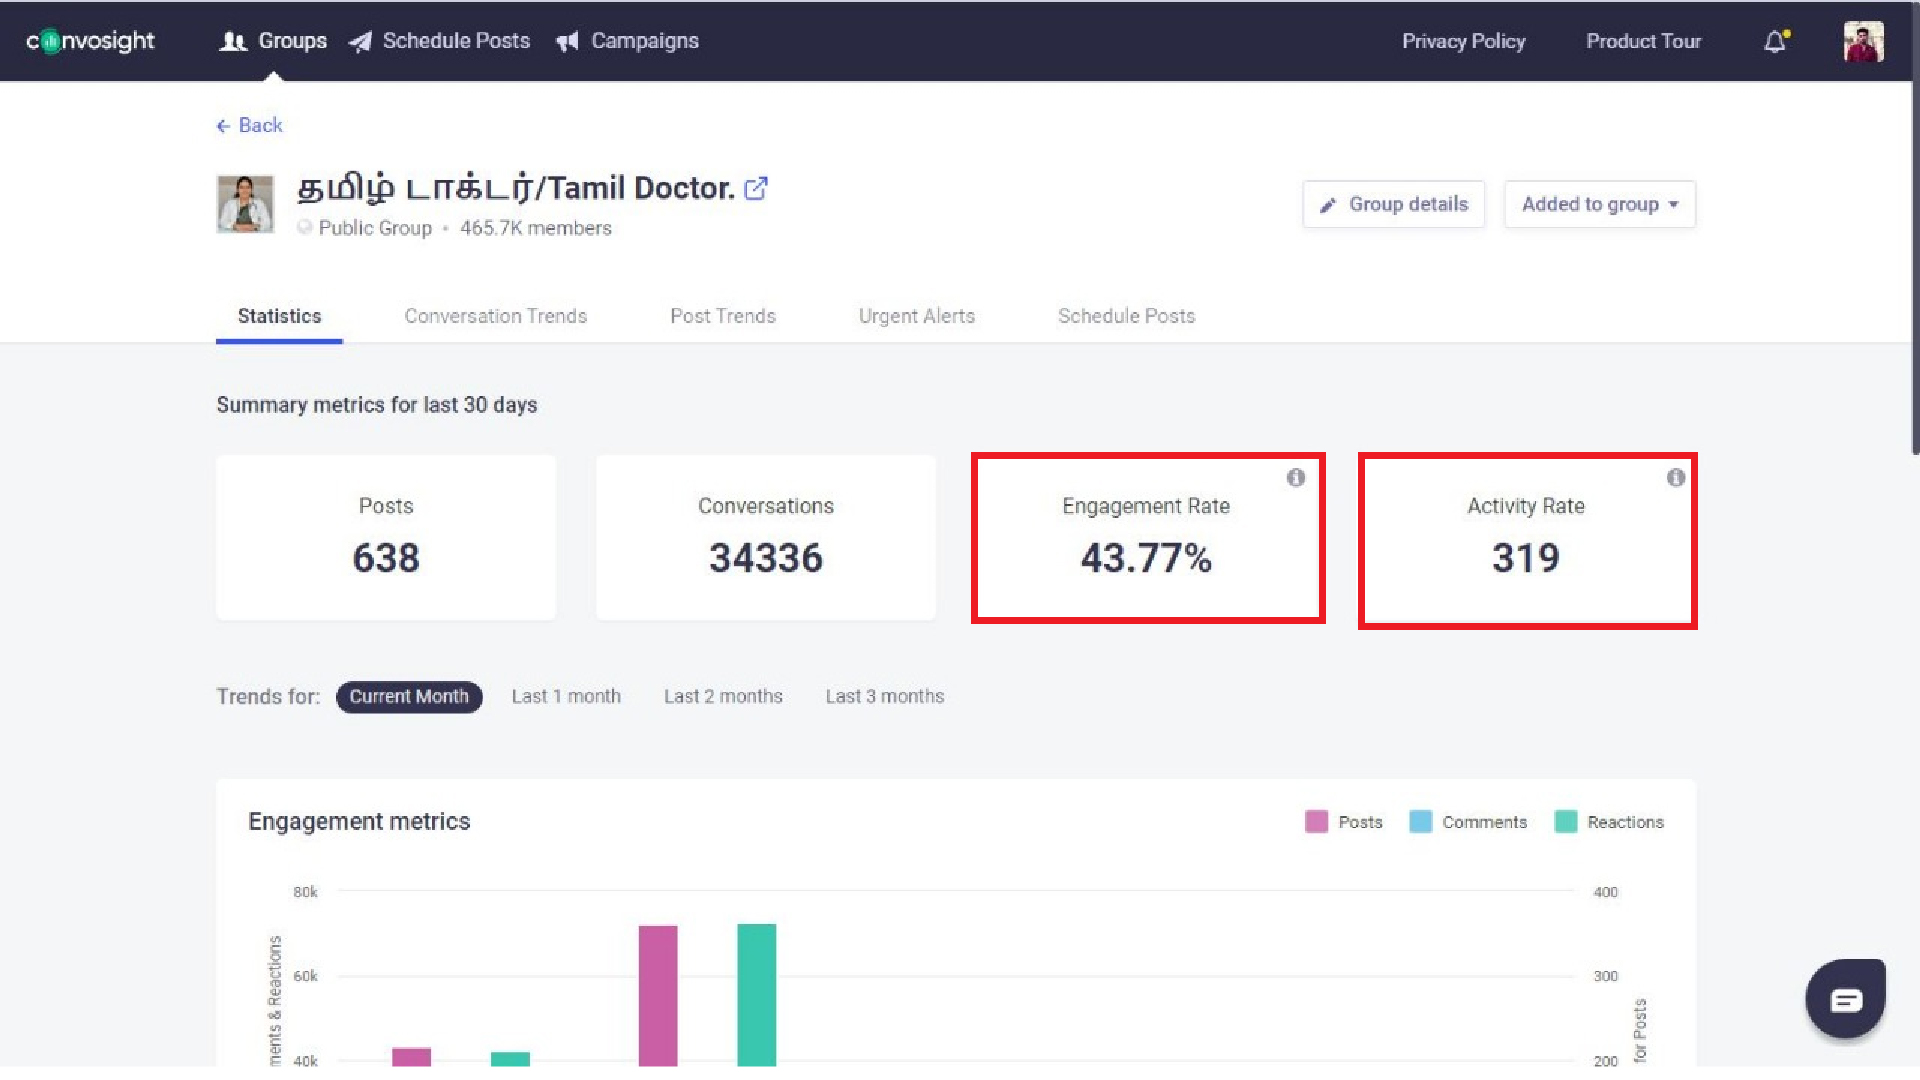The width and height of the screenshot is (1920, 1080).
Task: Click the Engagement Rate info icon
Action: click(1295, 477)
